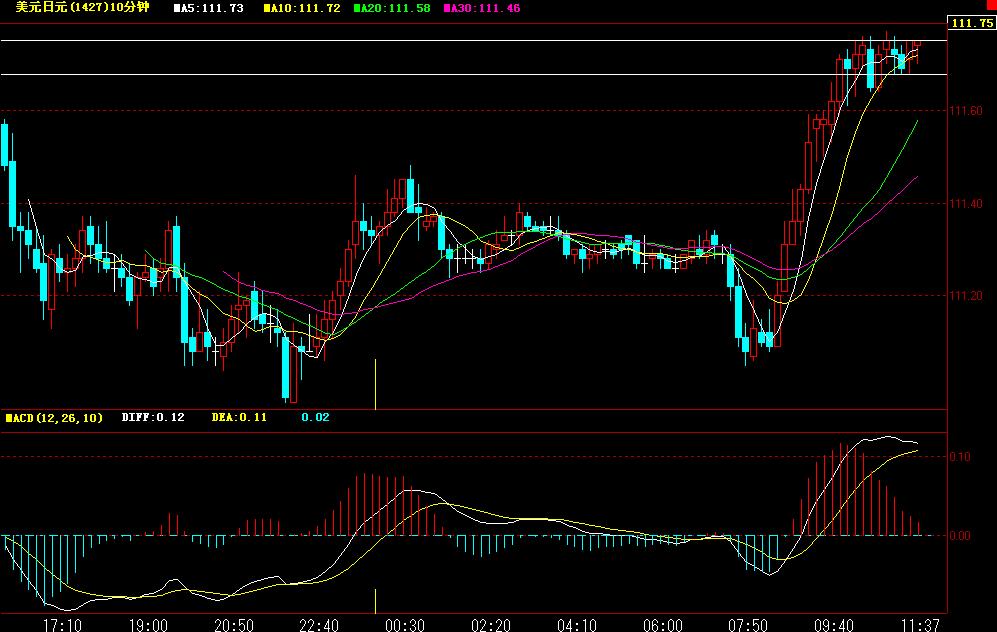Click the yellow vertical marker in price chart
This screenshot has height=632, width=997.
click(375, 384)
